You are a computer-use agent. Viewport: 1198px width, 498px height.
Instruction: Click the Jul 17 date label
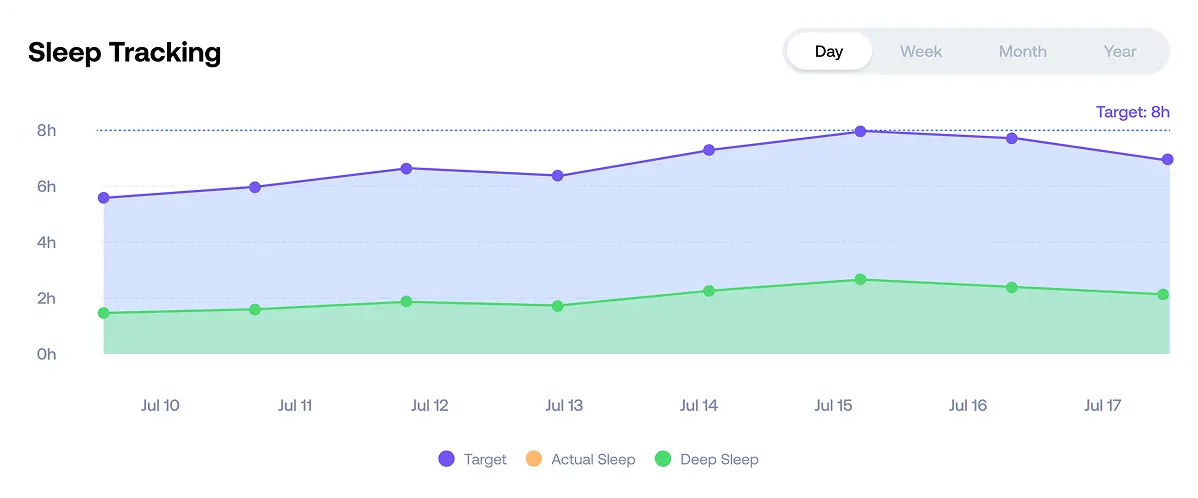1102,406
